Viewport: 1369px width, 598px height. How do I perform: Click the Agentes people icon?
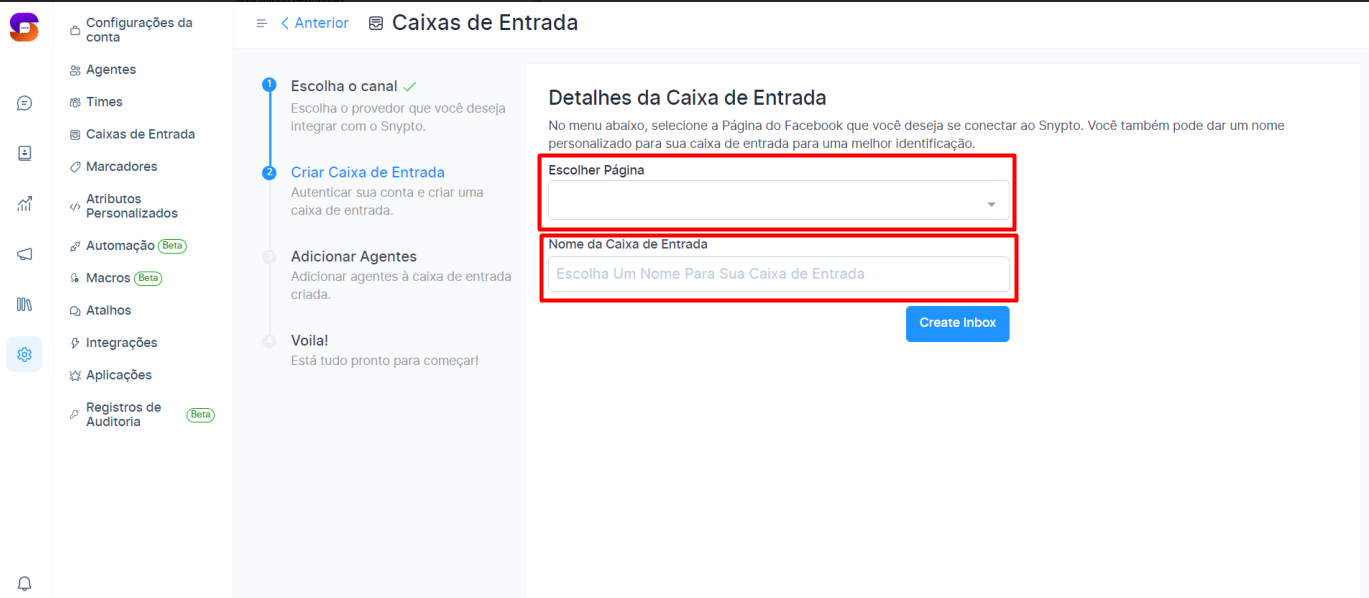(75, 70)
